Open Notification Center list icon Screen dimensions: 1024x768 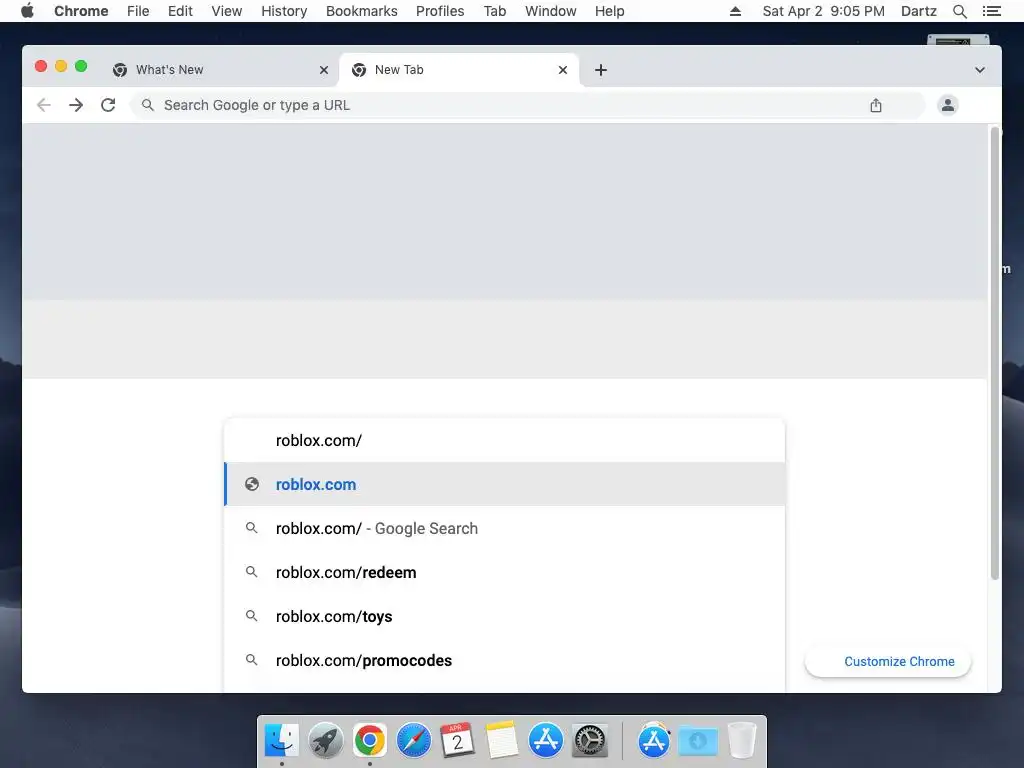(992, 11)
